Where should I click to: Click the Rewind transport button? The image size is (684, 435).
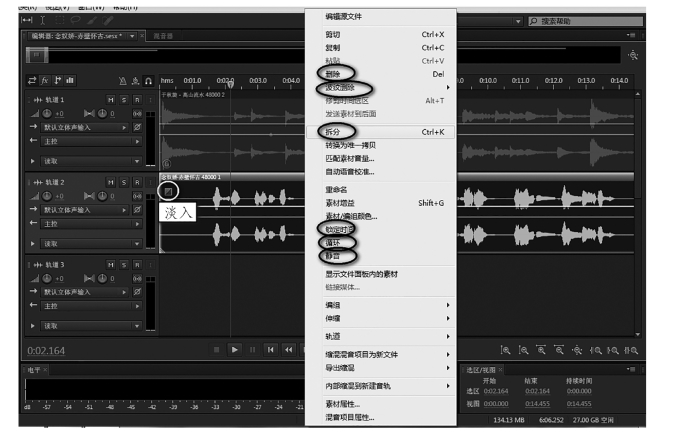point(288,349)
